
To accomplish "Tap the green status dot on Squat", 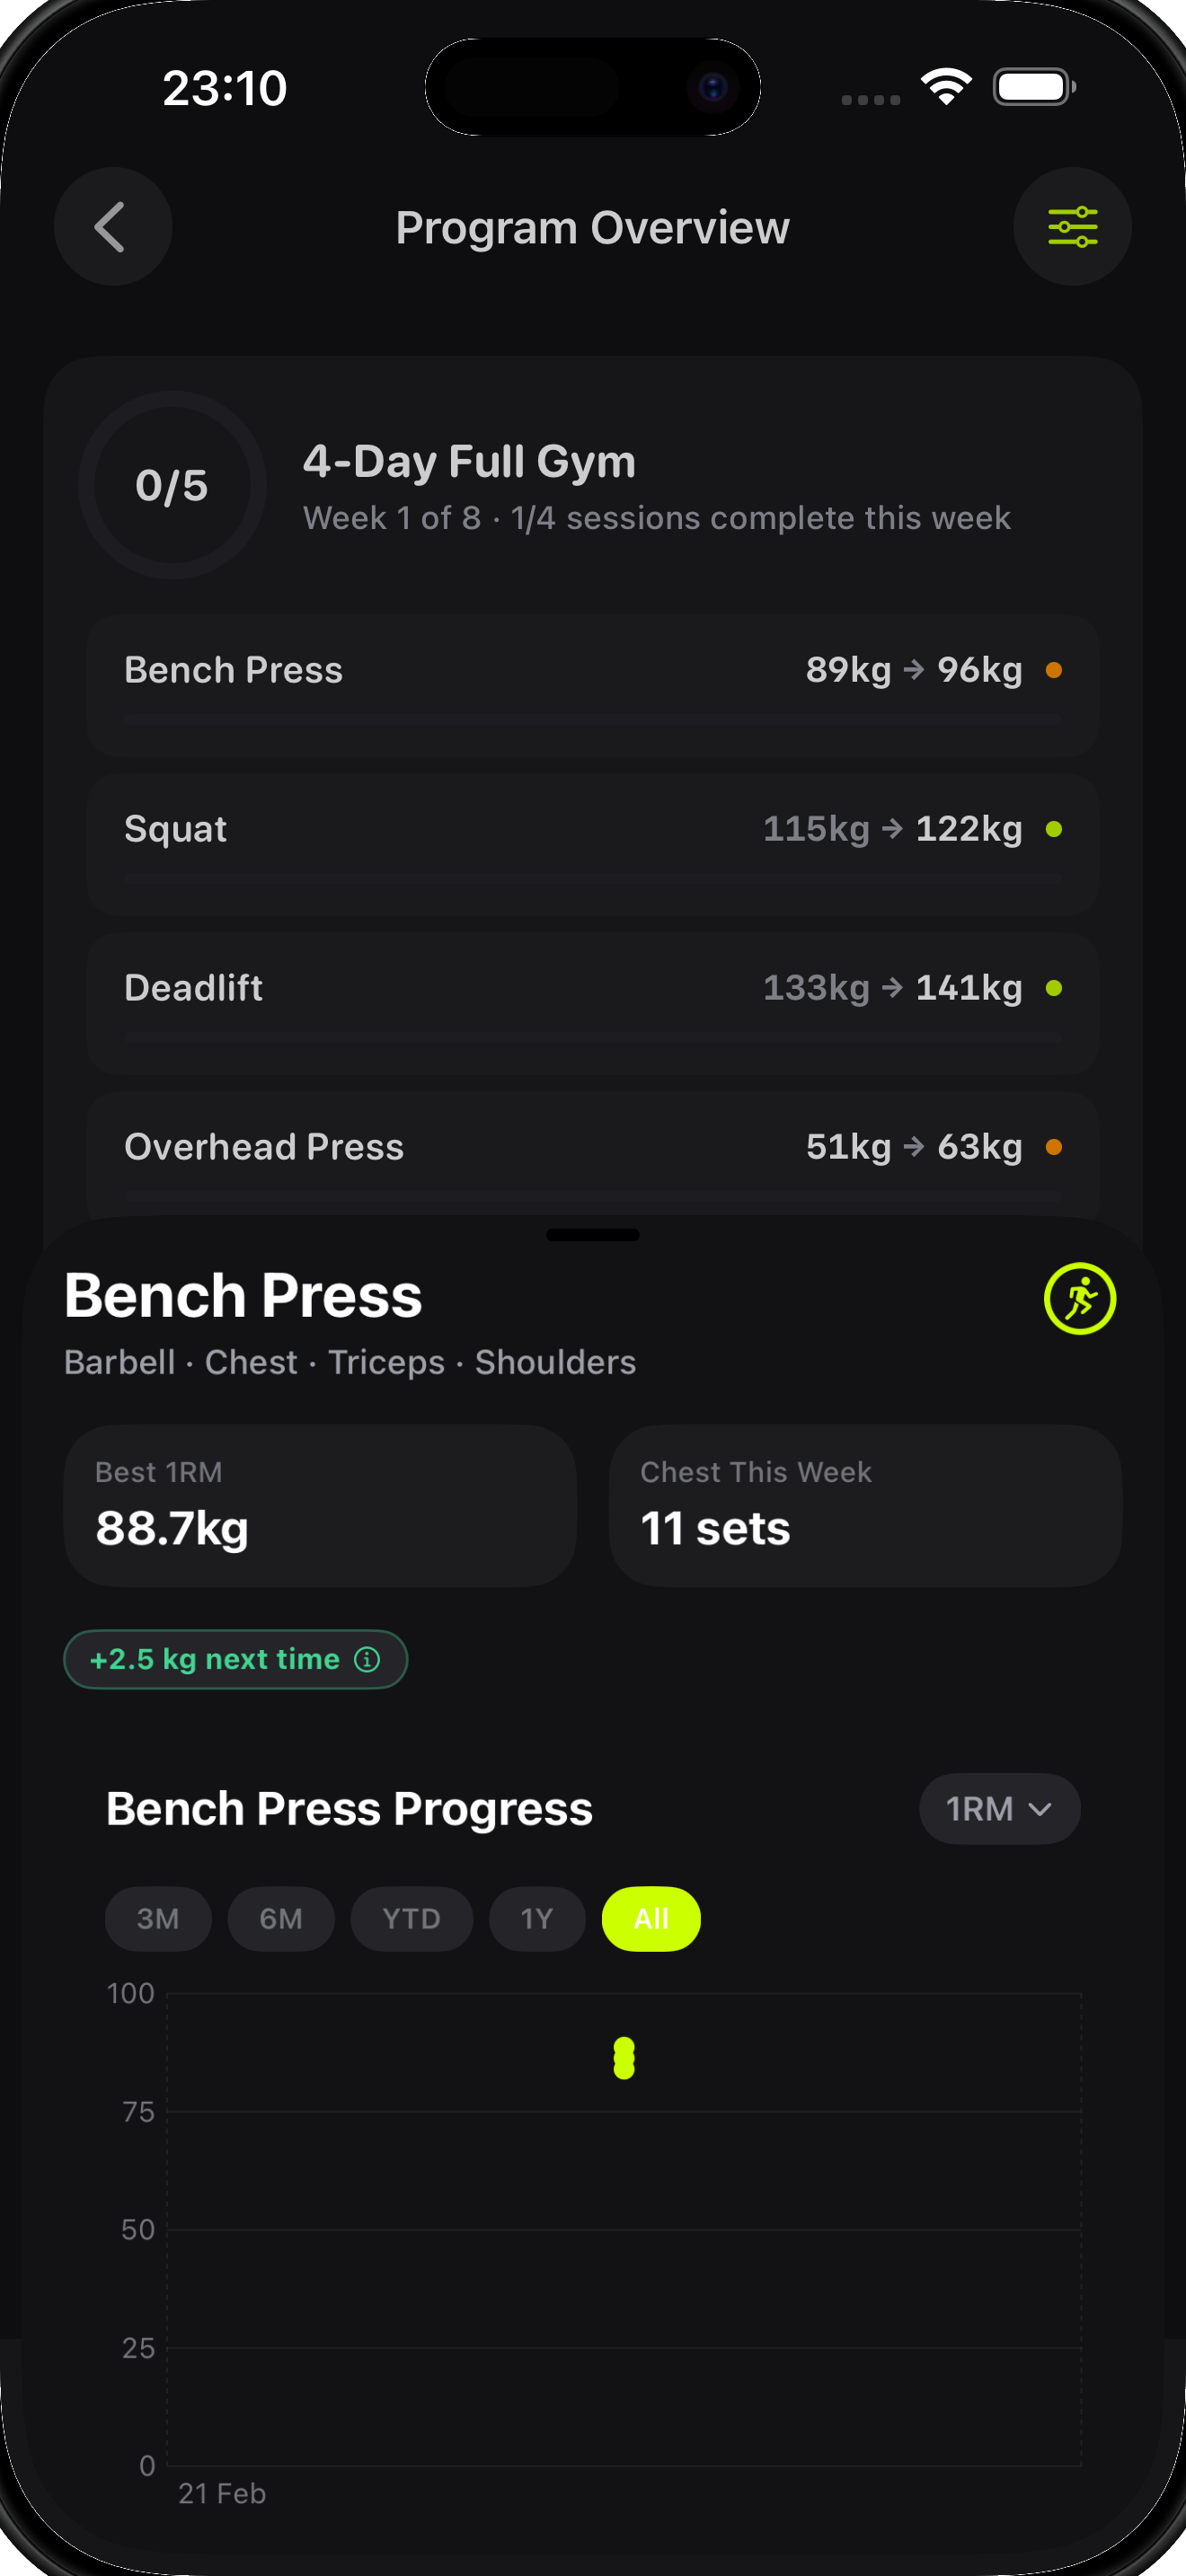I will [x=1055, y=828].
